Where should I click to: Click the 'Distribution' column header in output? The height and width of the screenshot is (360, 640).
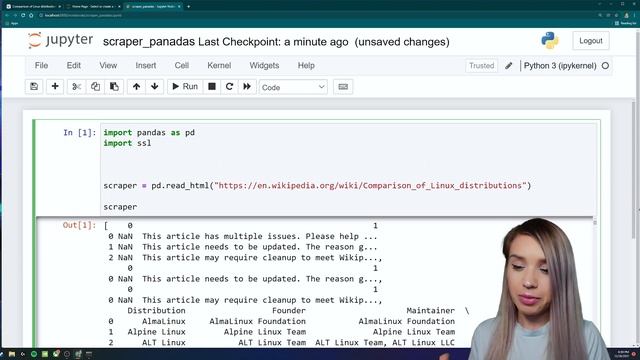(156, 311)
